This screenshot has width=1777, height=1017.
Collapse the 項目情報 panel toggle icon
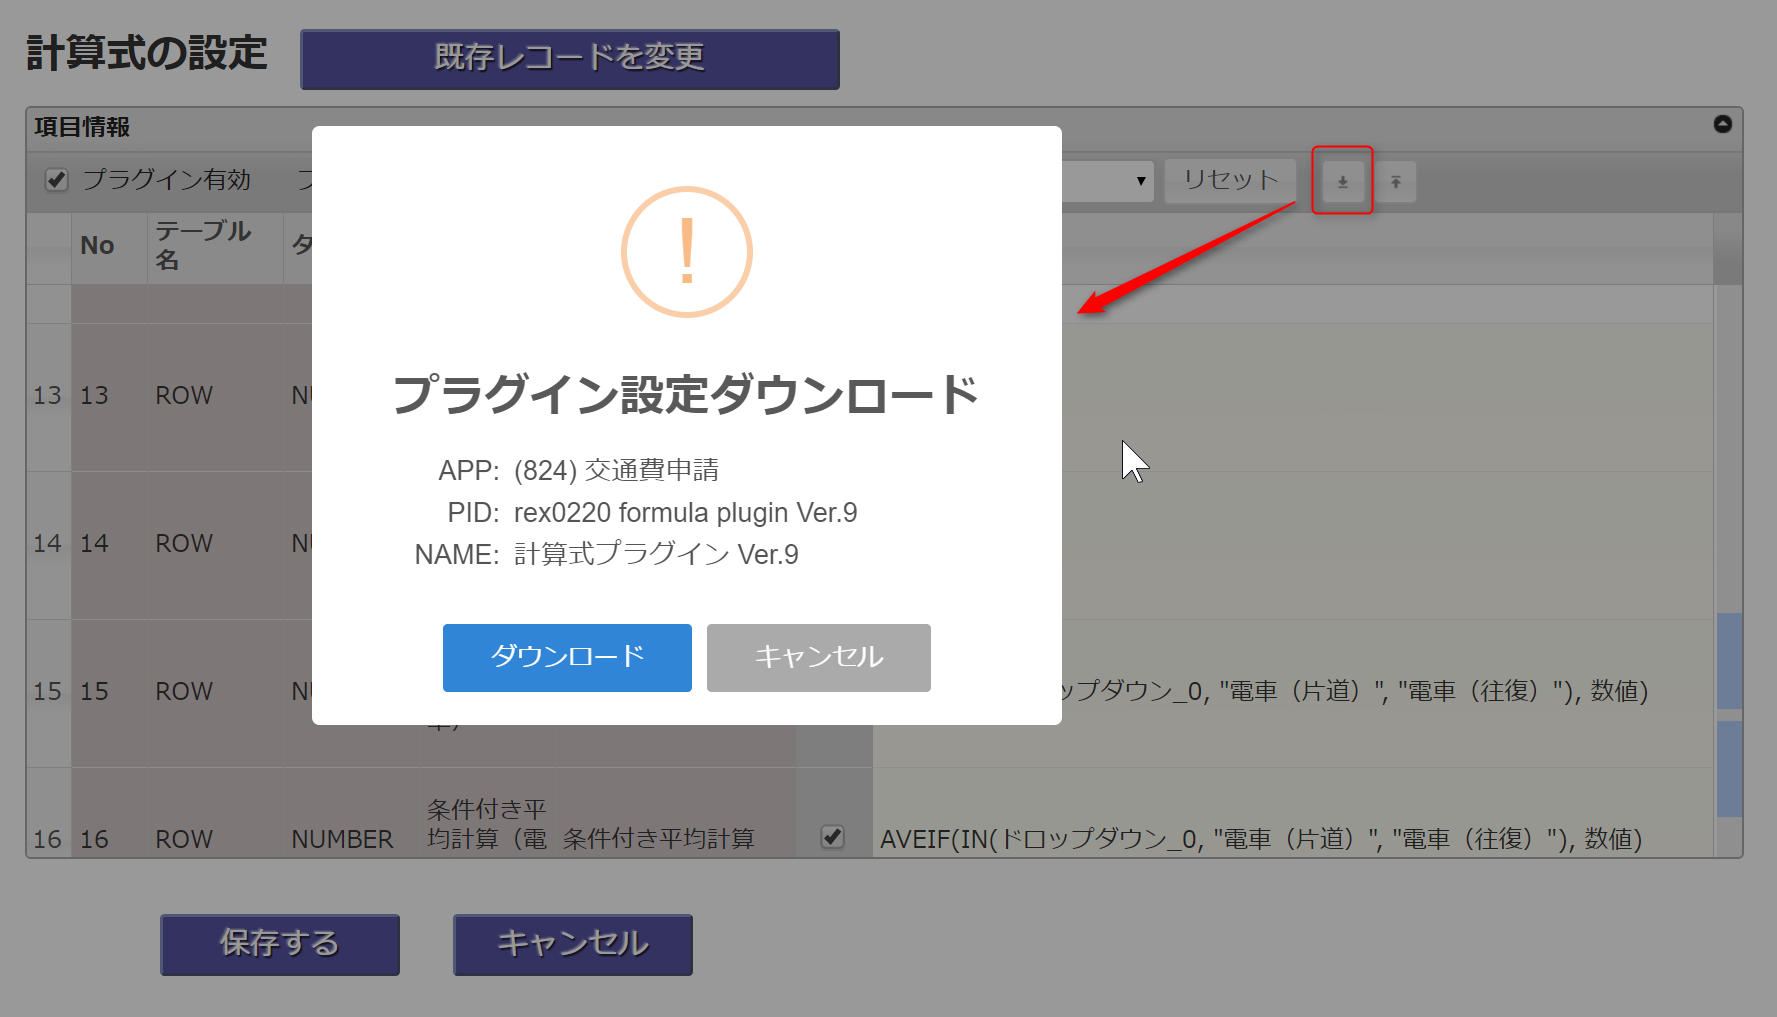1722,124
